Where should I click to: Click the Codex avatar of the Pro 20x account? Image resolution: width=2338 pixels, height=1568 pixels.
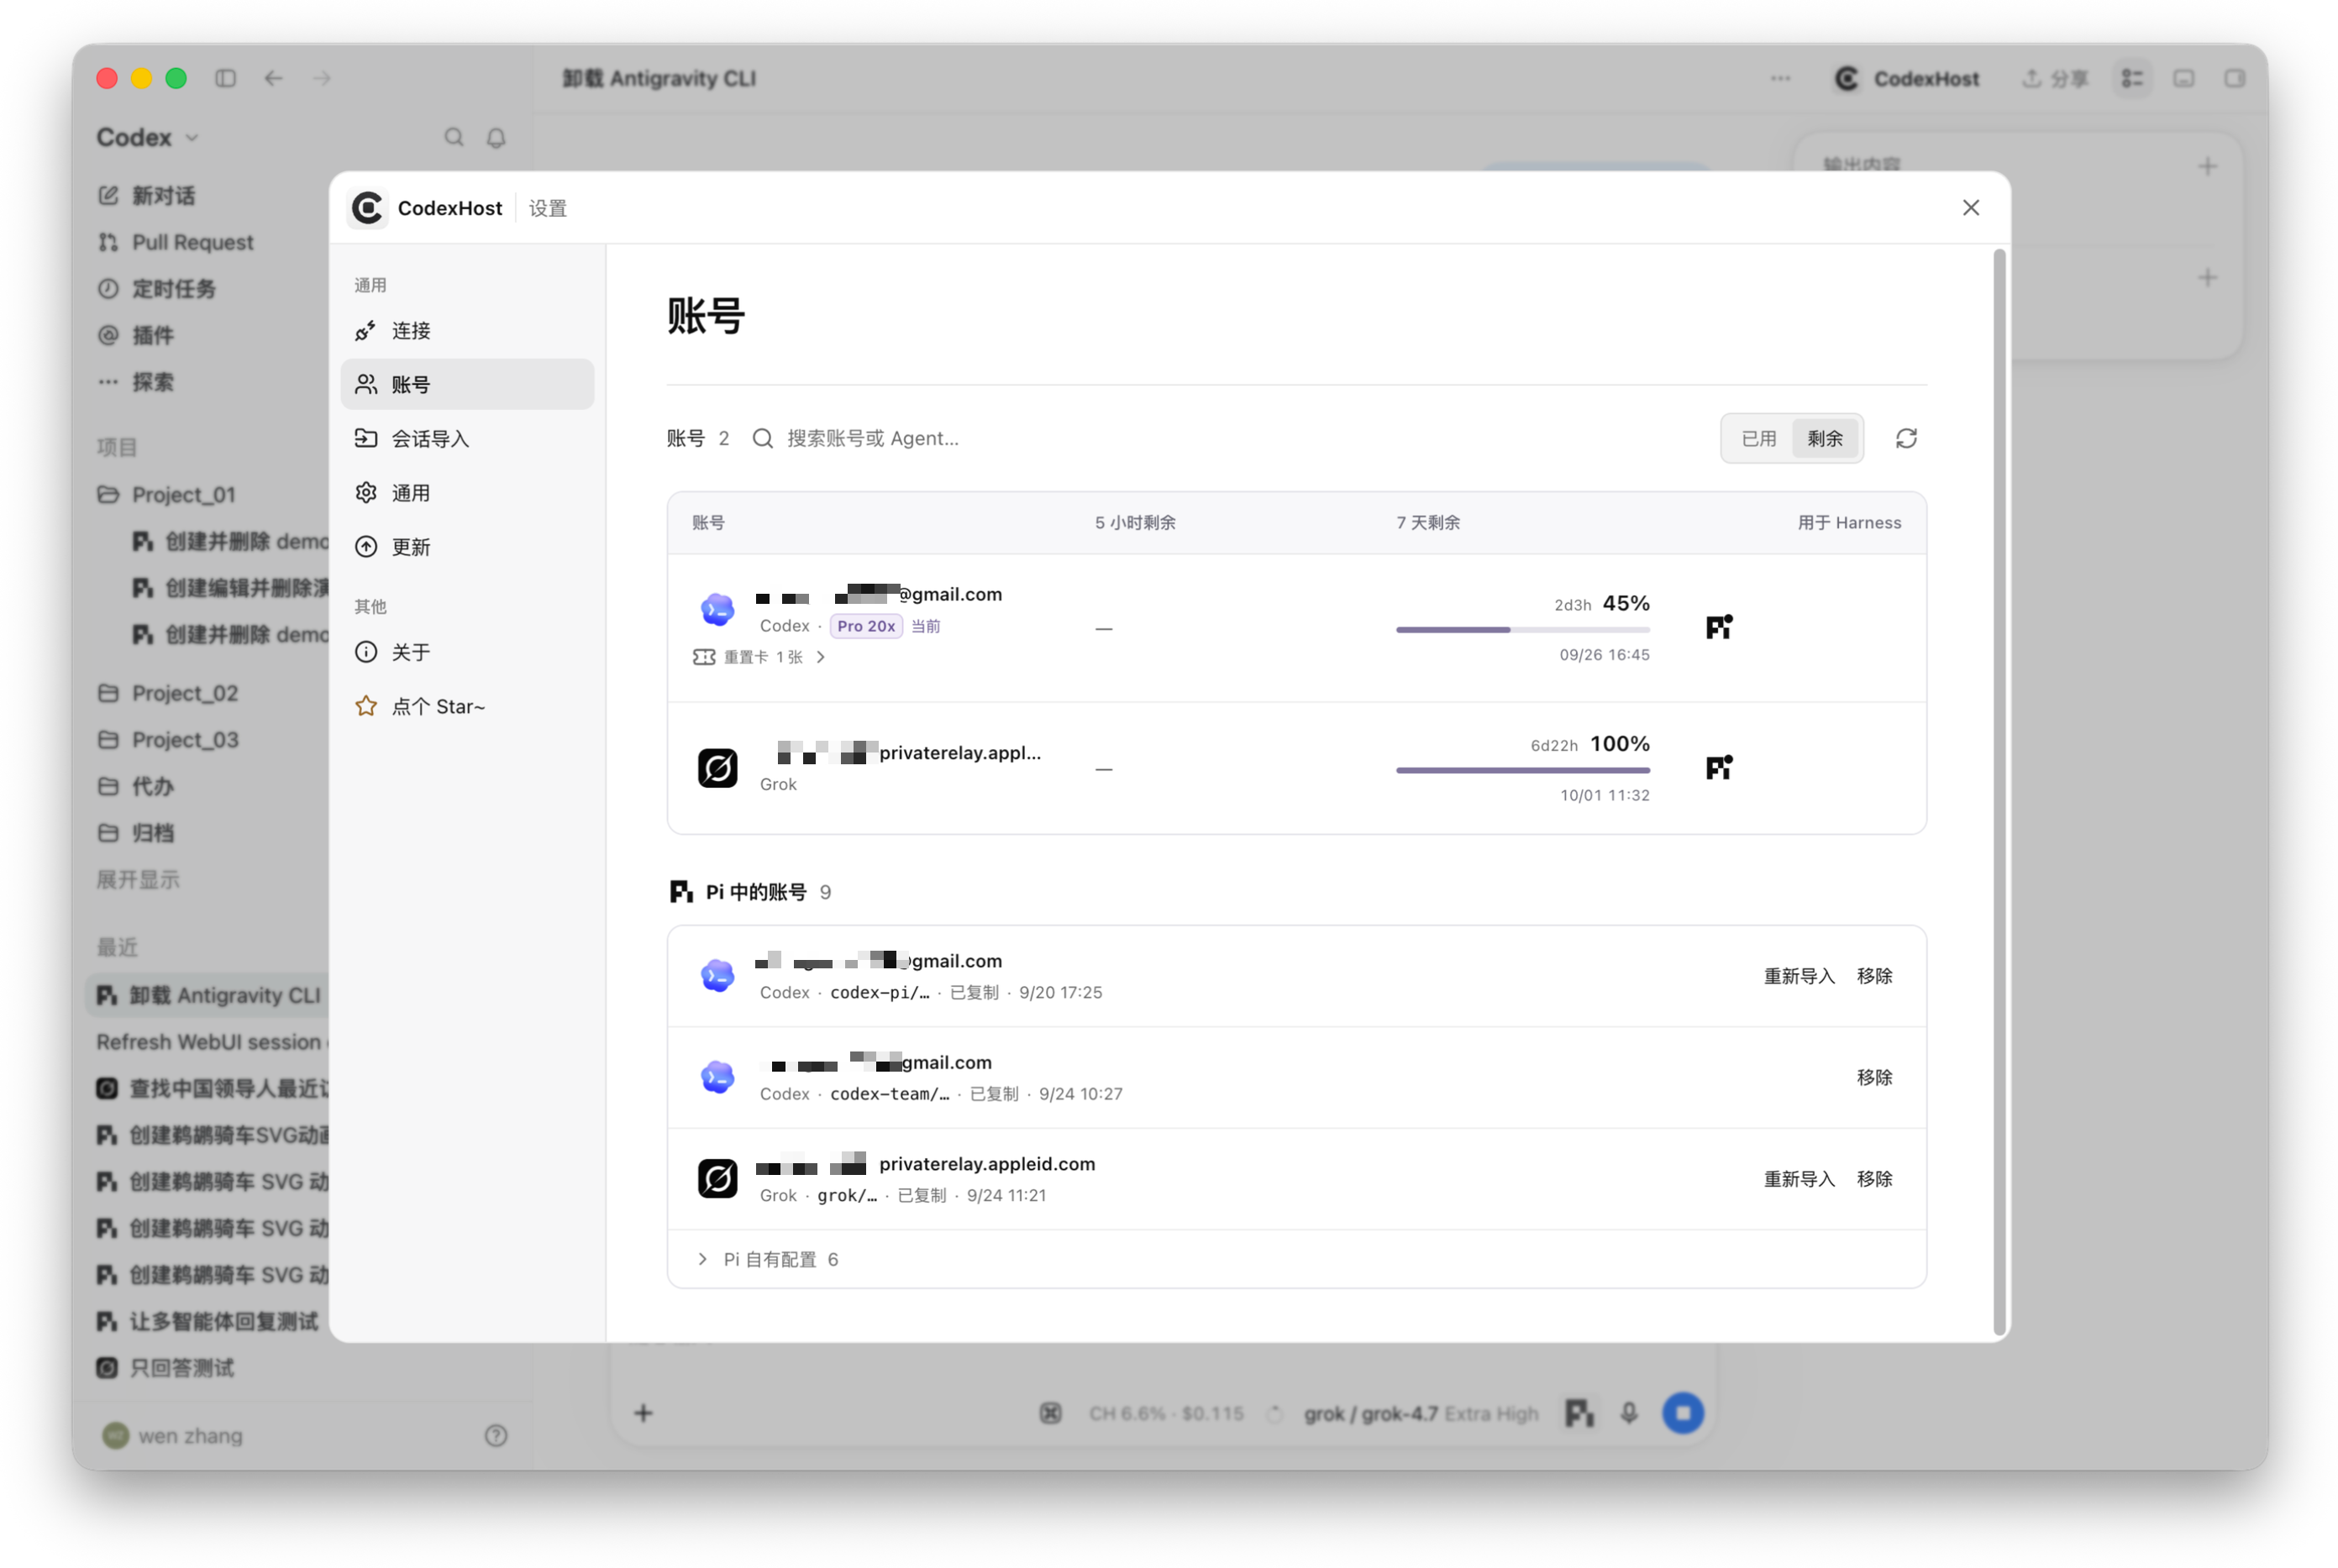(717, 609)
